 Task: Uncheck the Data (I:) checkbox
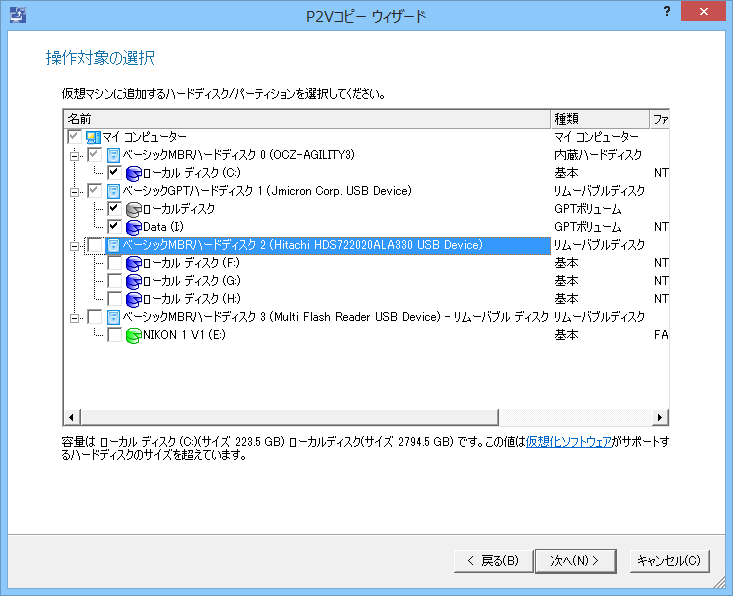point(115,227)
